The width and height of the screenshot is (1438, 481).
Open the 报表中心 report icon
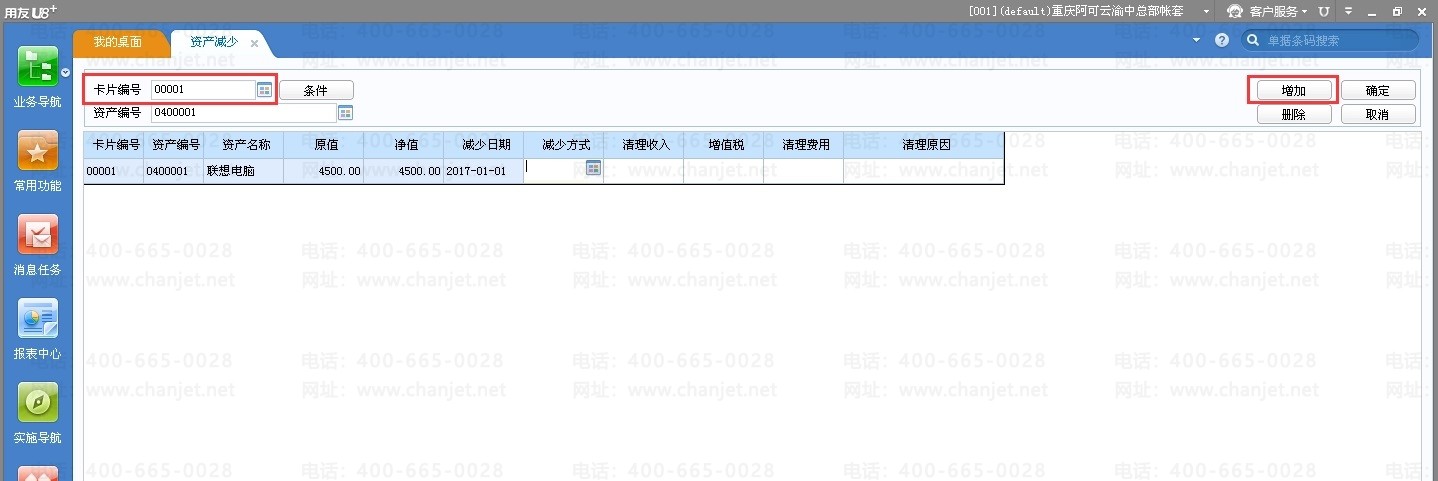[x=37, y=319]
